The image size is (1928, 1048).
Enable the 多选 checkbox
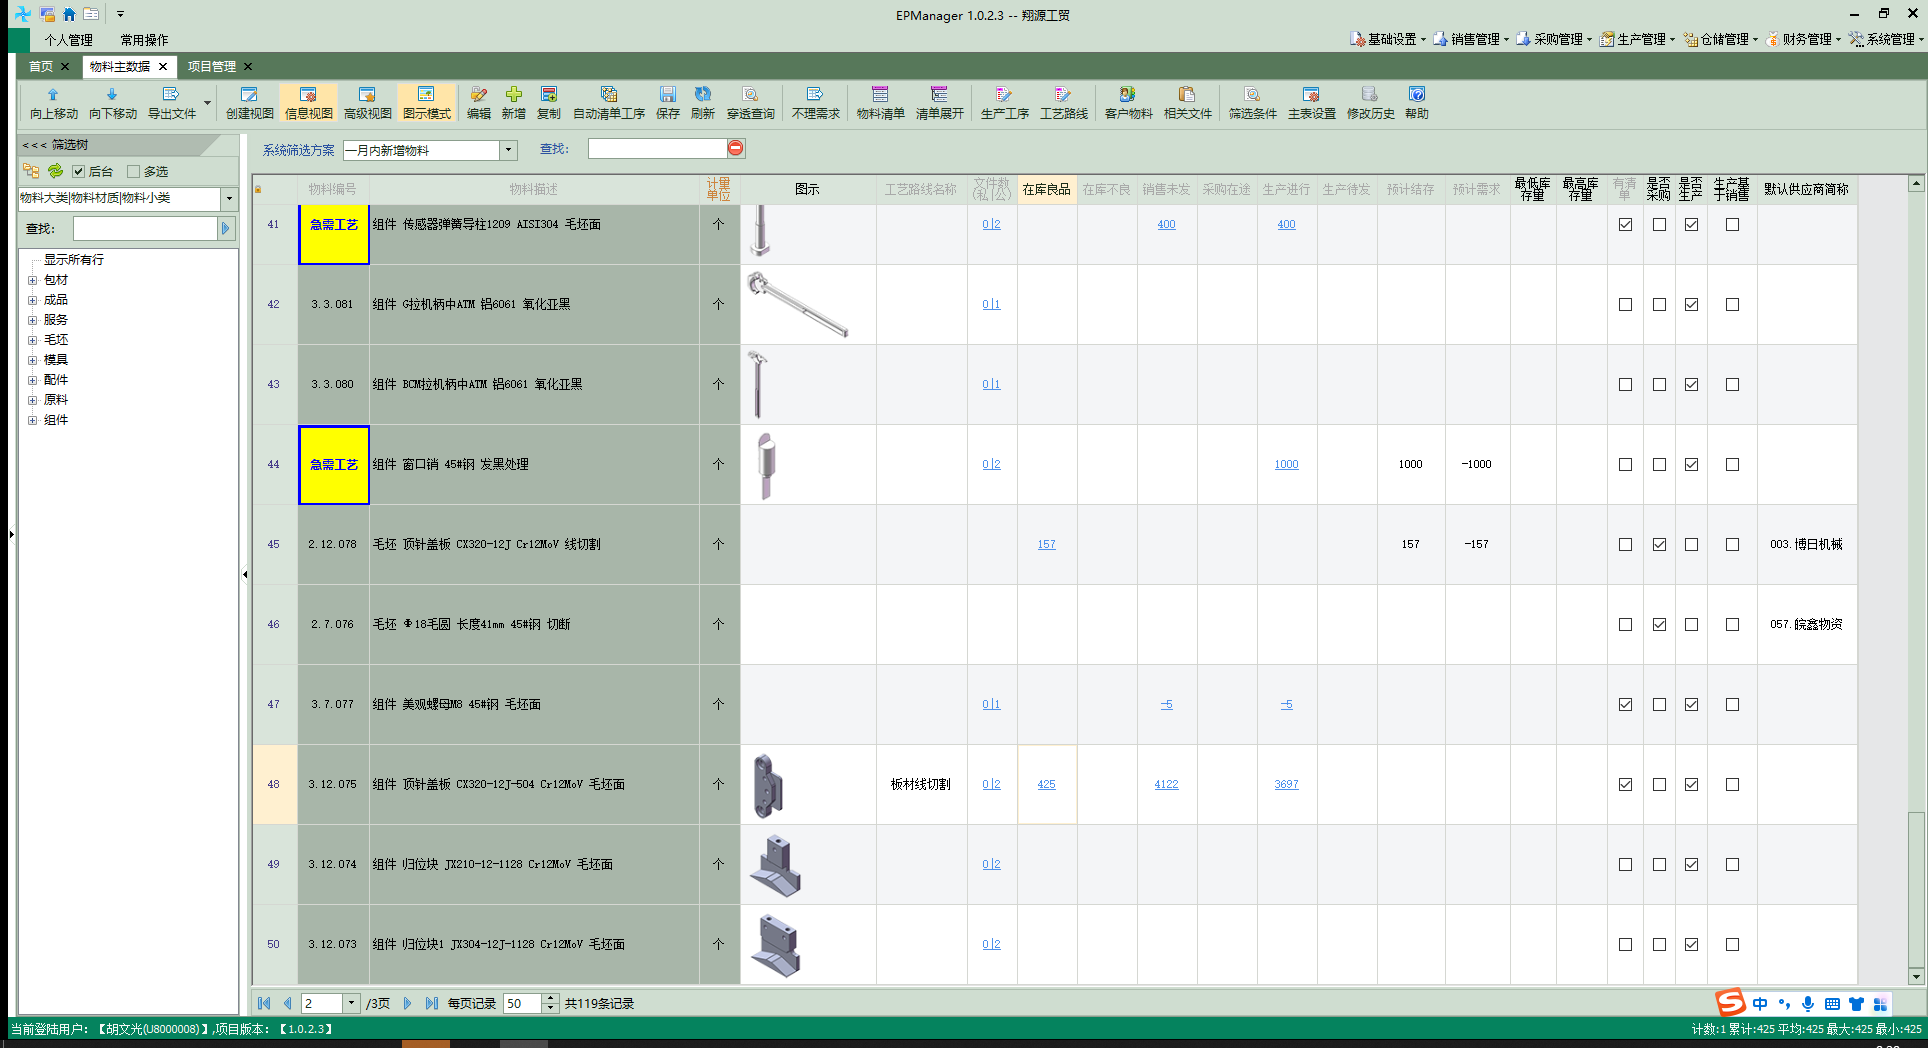(x=133, y=171)
